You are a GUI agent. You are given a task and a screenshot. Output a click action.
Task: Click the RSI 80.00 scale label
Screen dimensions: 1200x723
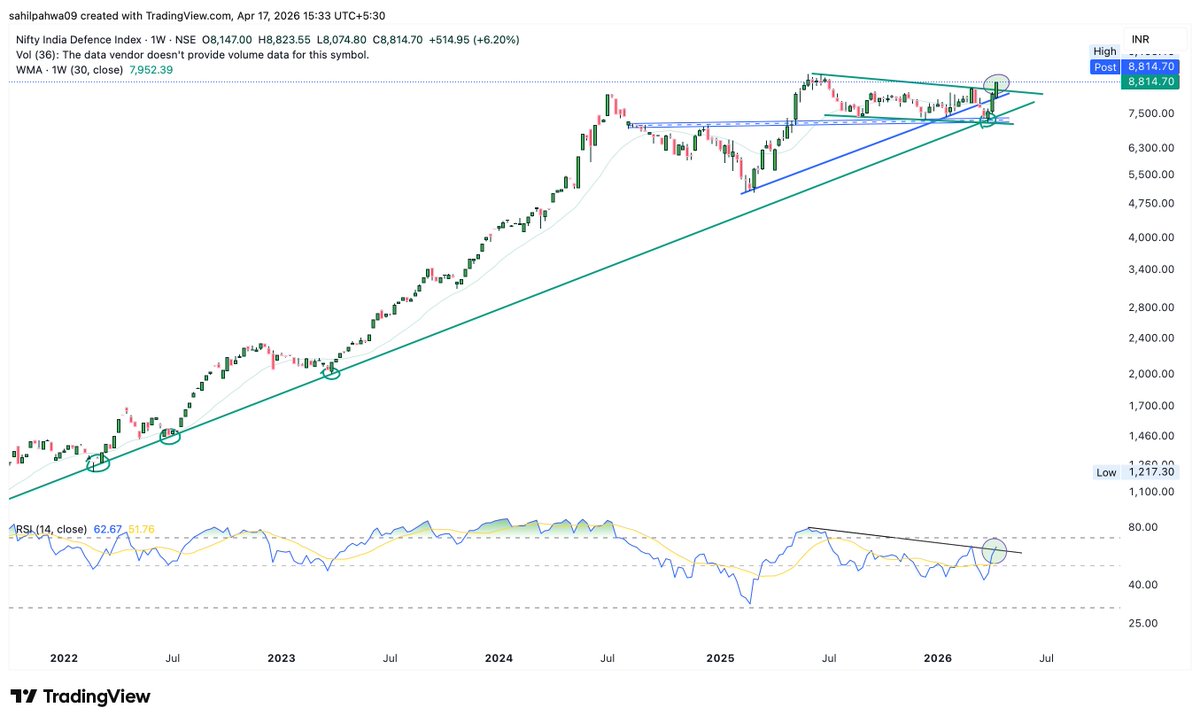pyautogui.click(x=1144, y=527)
